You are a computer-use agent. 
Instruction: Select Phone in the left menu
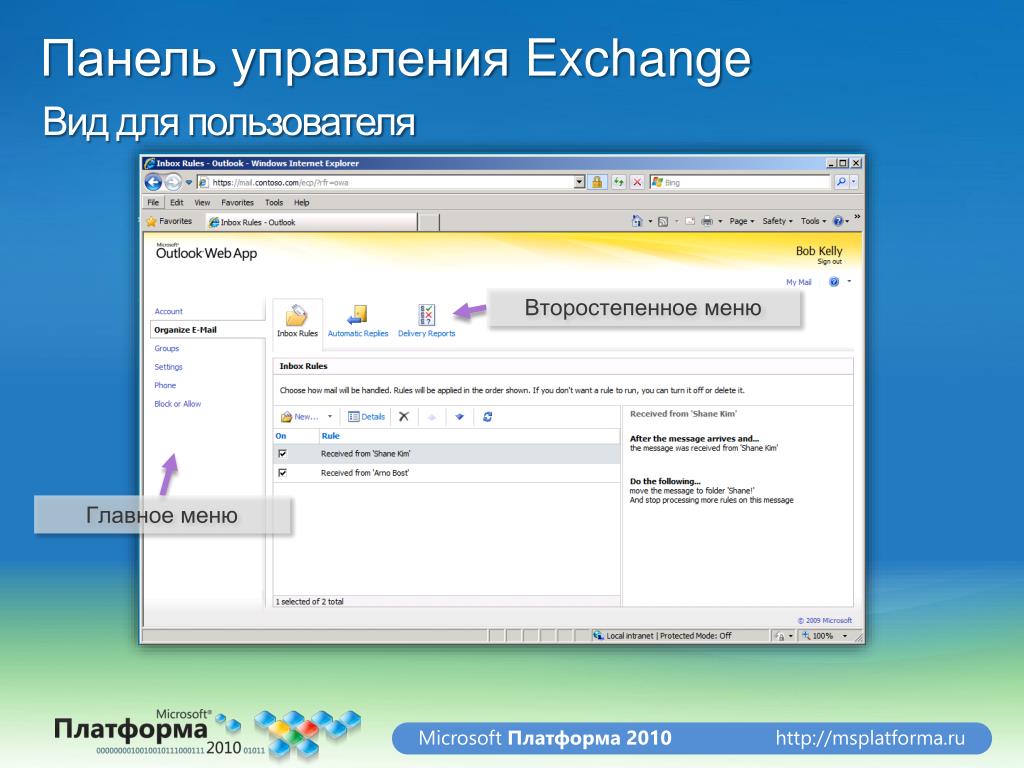(x=165, y=385)
